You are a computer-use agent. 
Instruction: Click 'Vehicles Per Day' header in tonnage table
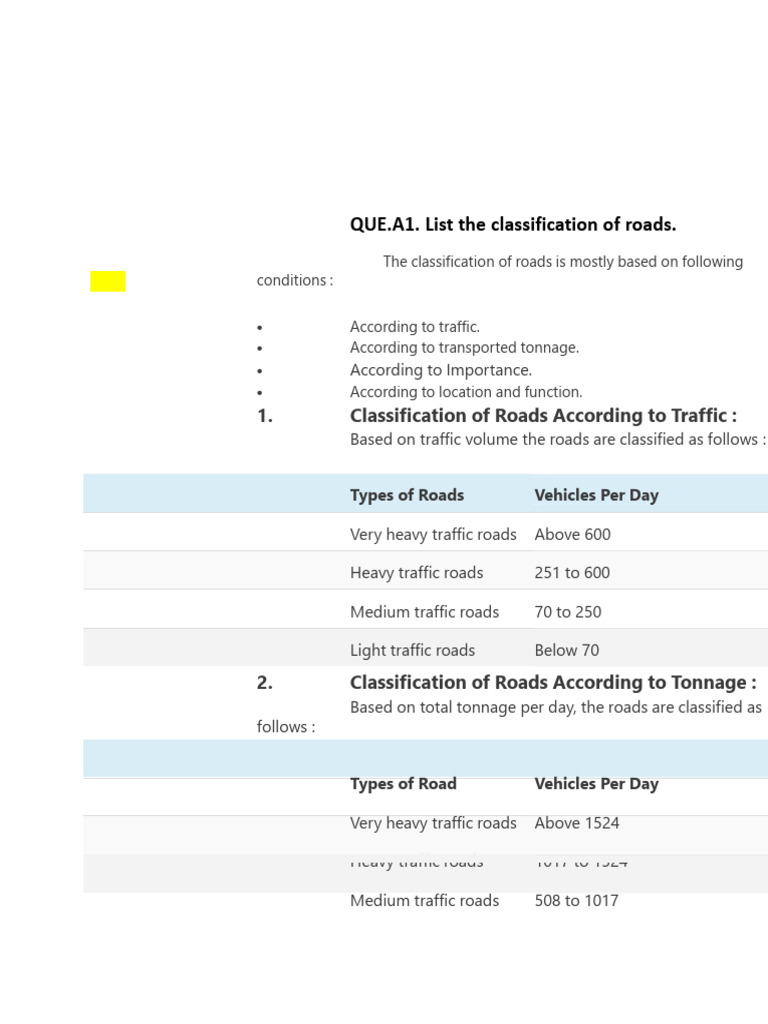click(x=596, y=784)
